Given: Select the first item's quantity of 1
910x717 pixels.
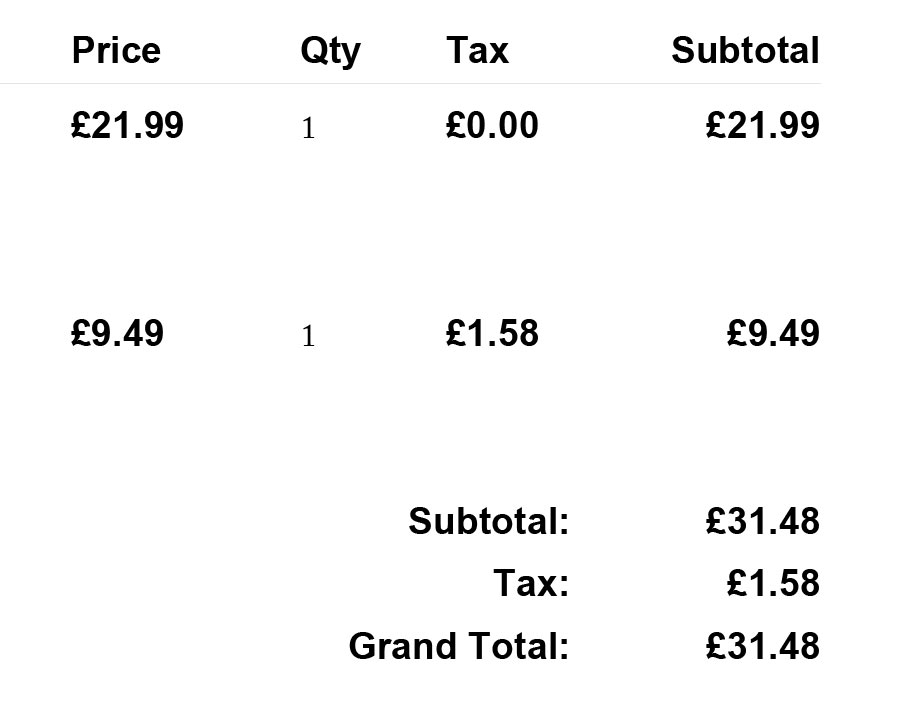Looking at the screenshot, I should 309,129.
